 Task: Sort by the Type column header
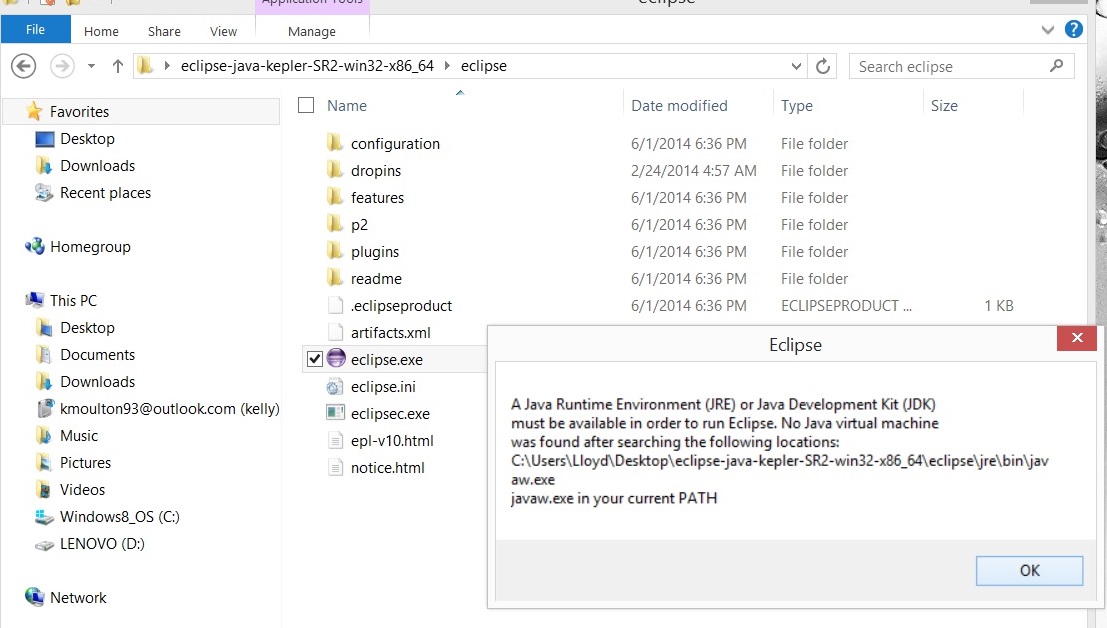(796, 106)
